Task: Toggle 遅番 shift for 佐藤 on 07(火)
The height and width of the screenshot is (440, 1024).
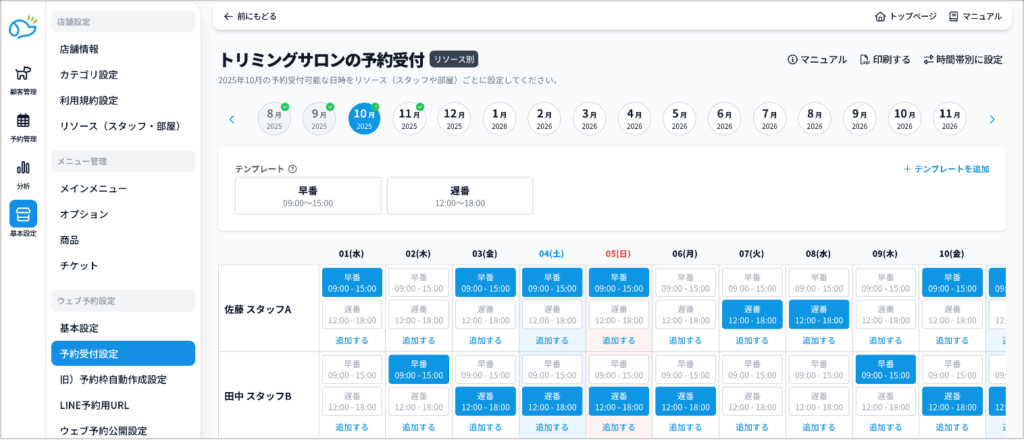Action: 752,314
